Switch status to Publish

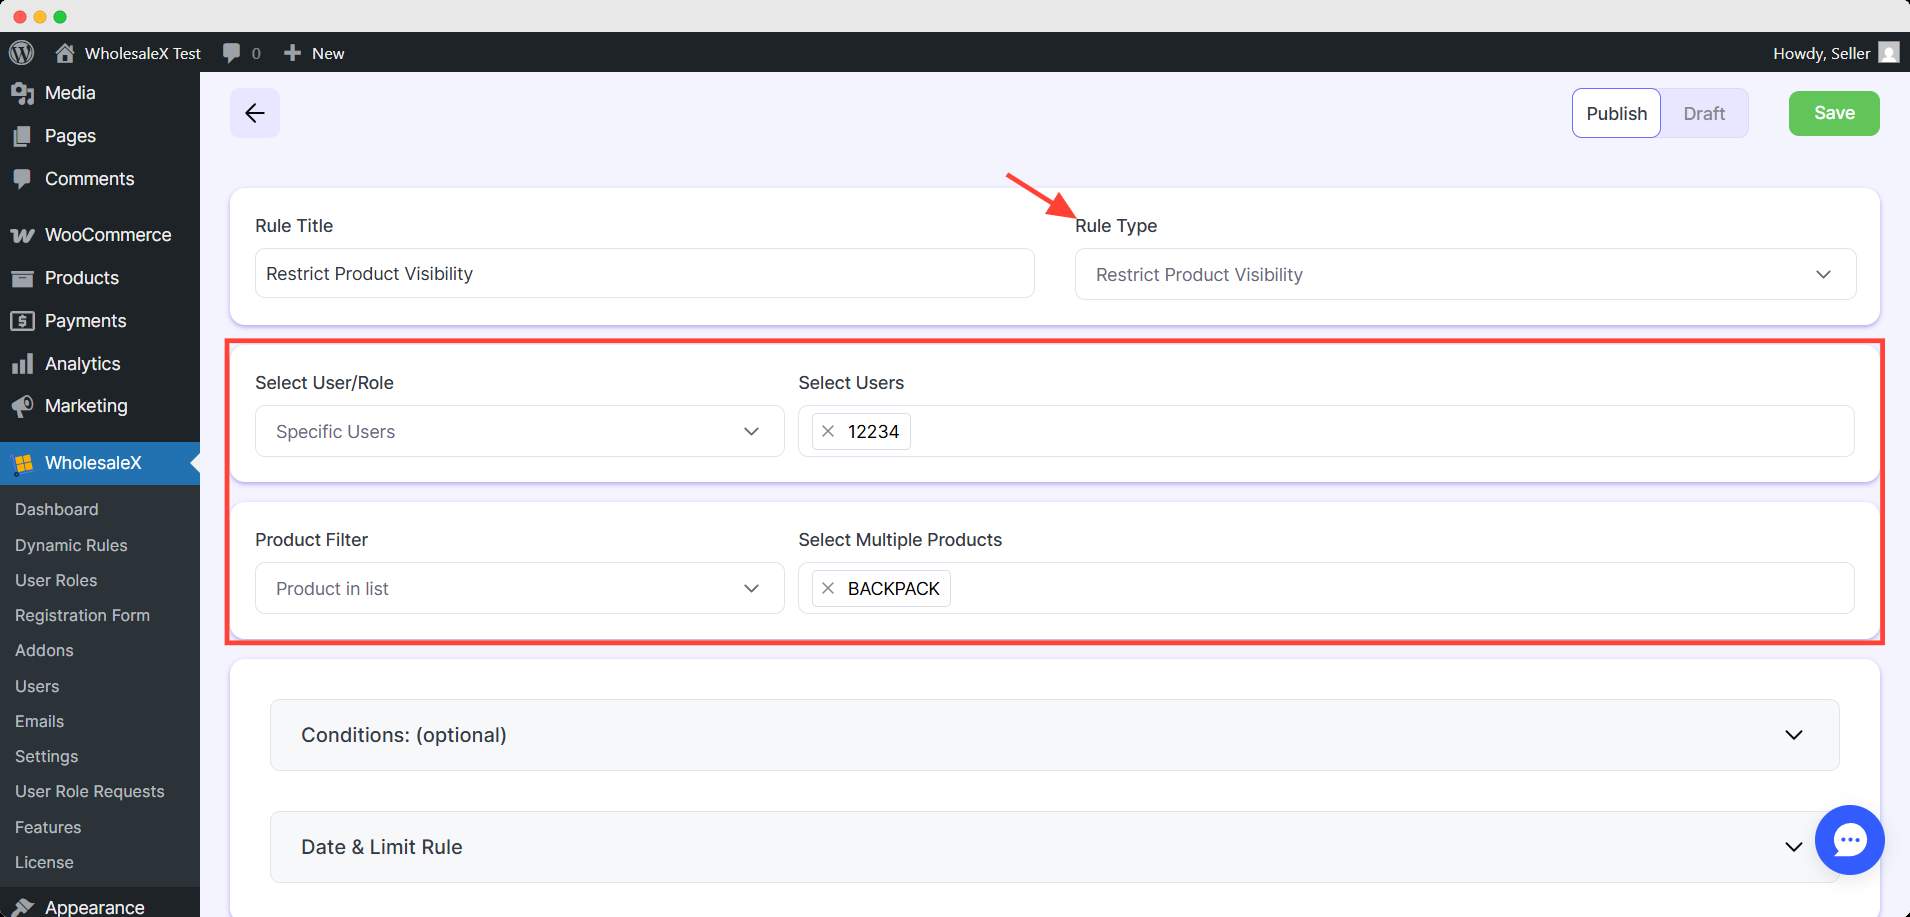(1616, 113)
